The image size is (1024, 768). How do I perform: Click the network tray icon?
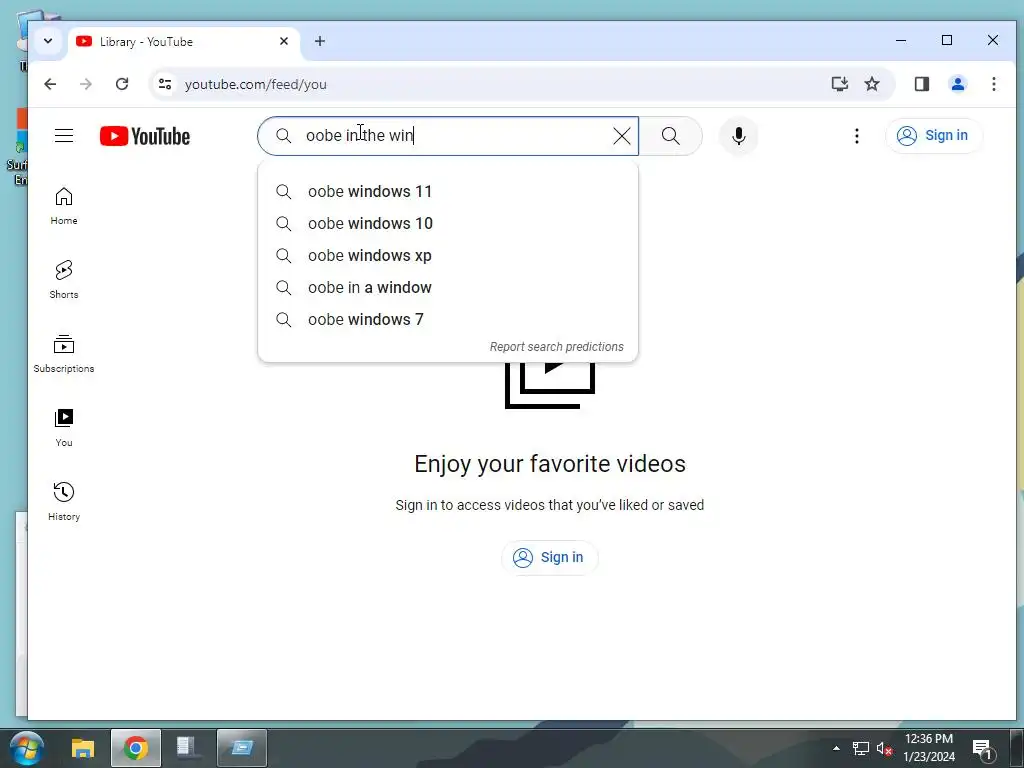pos(861,748)
